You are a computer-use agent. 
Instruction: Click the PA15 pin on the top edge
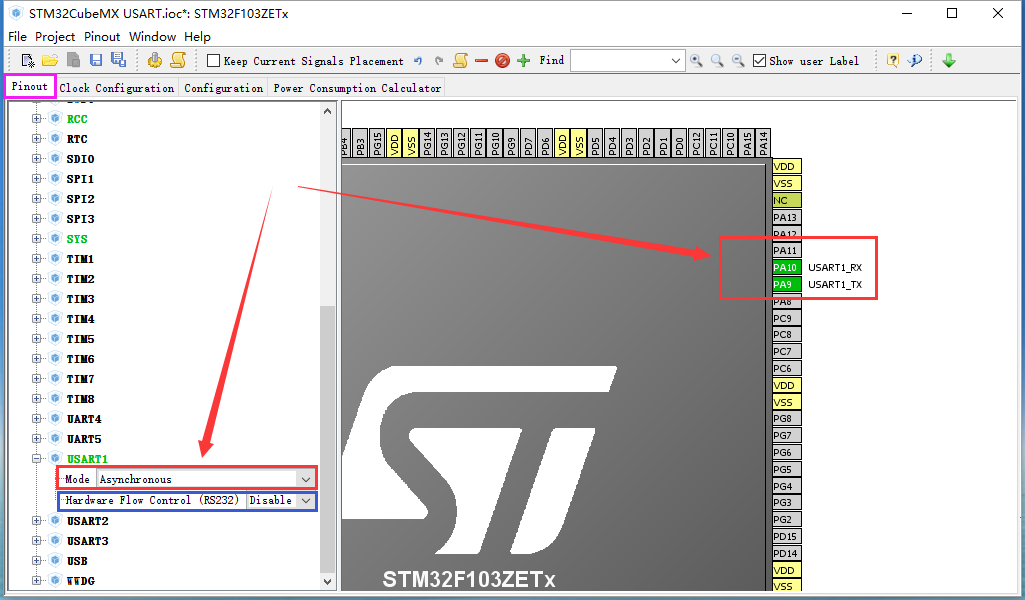[747, 142]
